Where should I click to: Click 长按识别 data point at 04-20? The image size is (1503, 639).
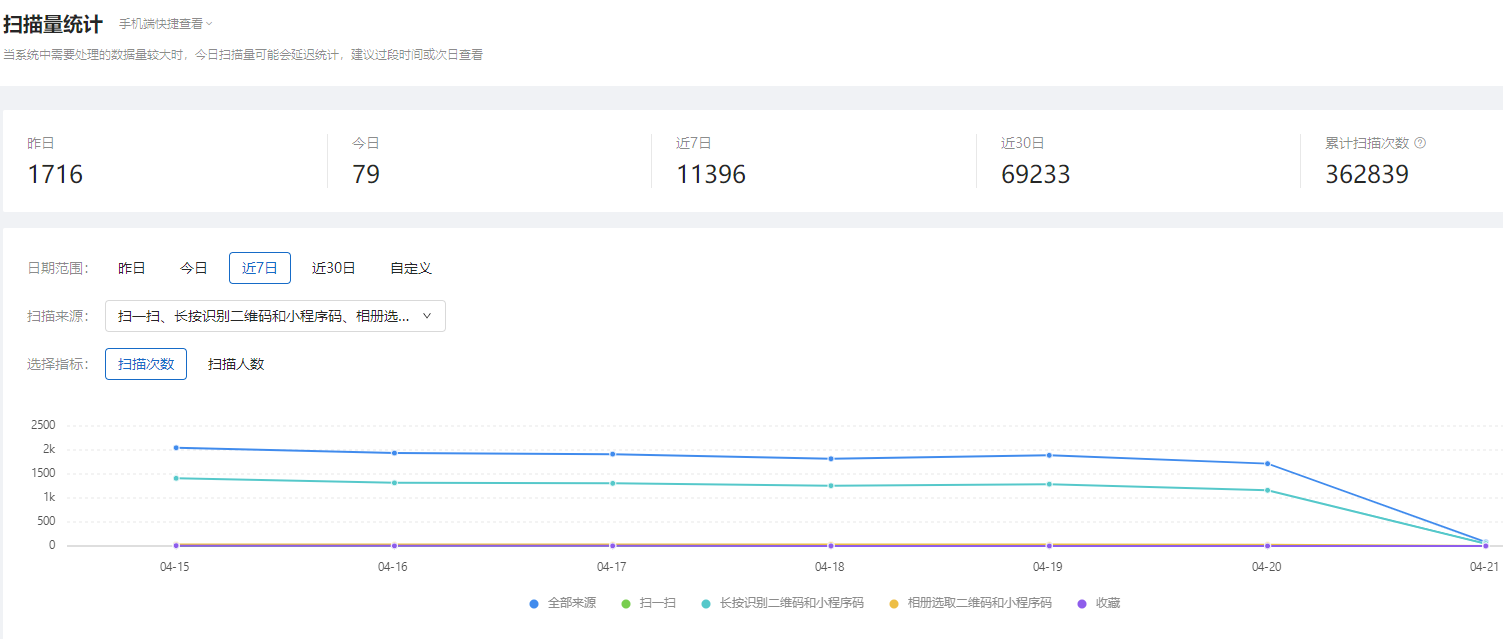[x=1267, y=490]
